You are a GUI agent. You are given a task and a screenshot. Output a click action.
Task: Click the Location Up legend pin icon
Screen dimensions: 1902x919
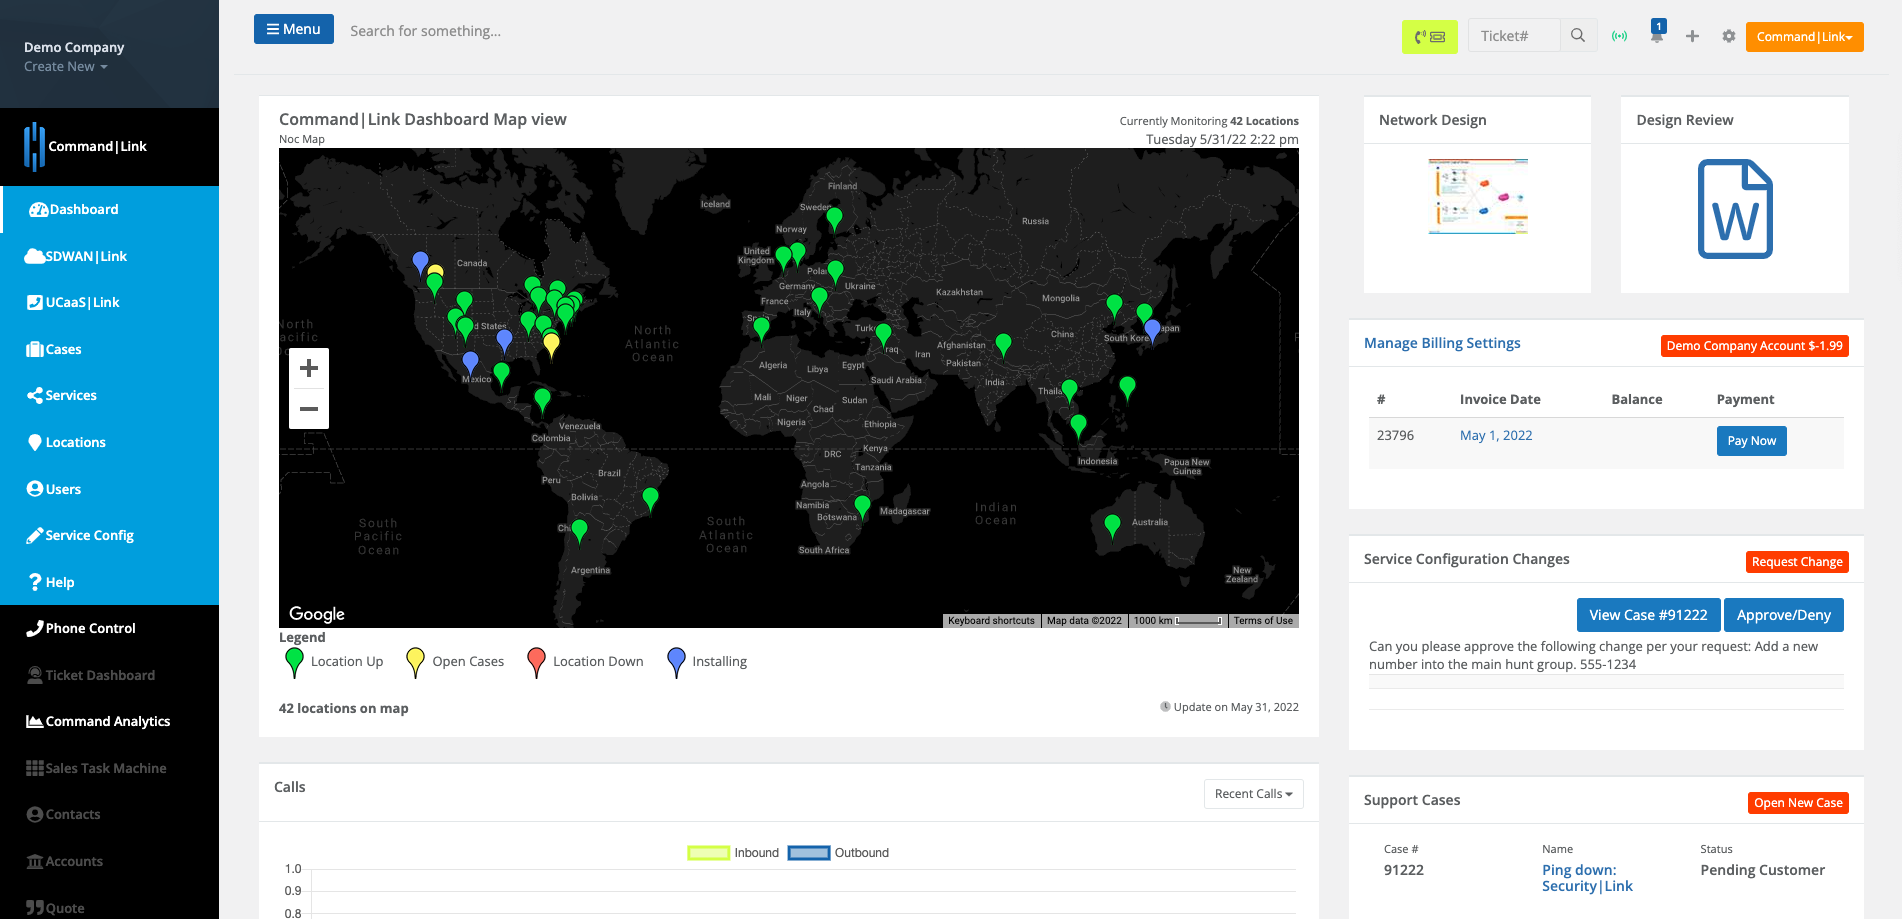tap(294, 662)
